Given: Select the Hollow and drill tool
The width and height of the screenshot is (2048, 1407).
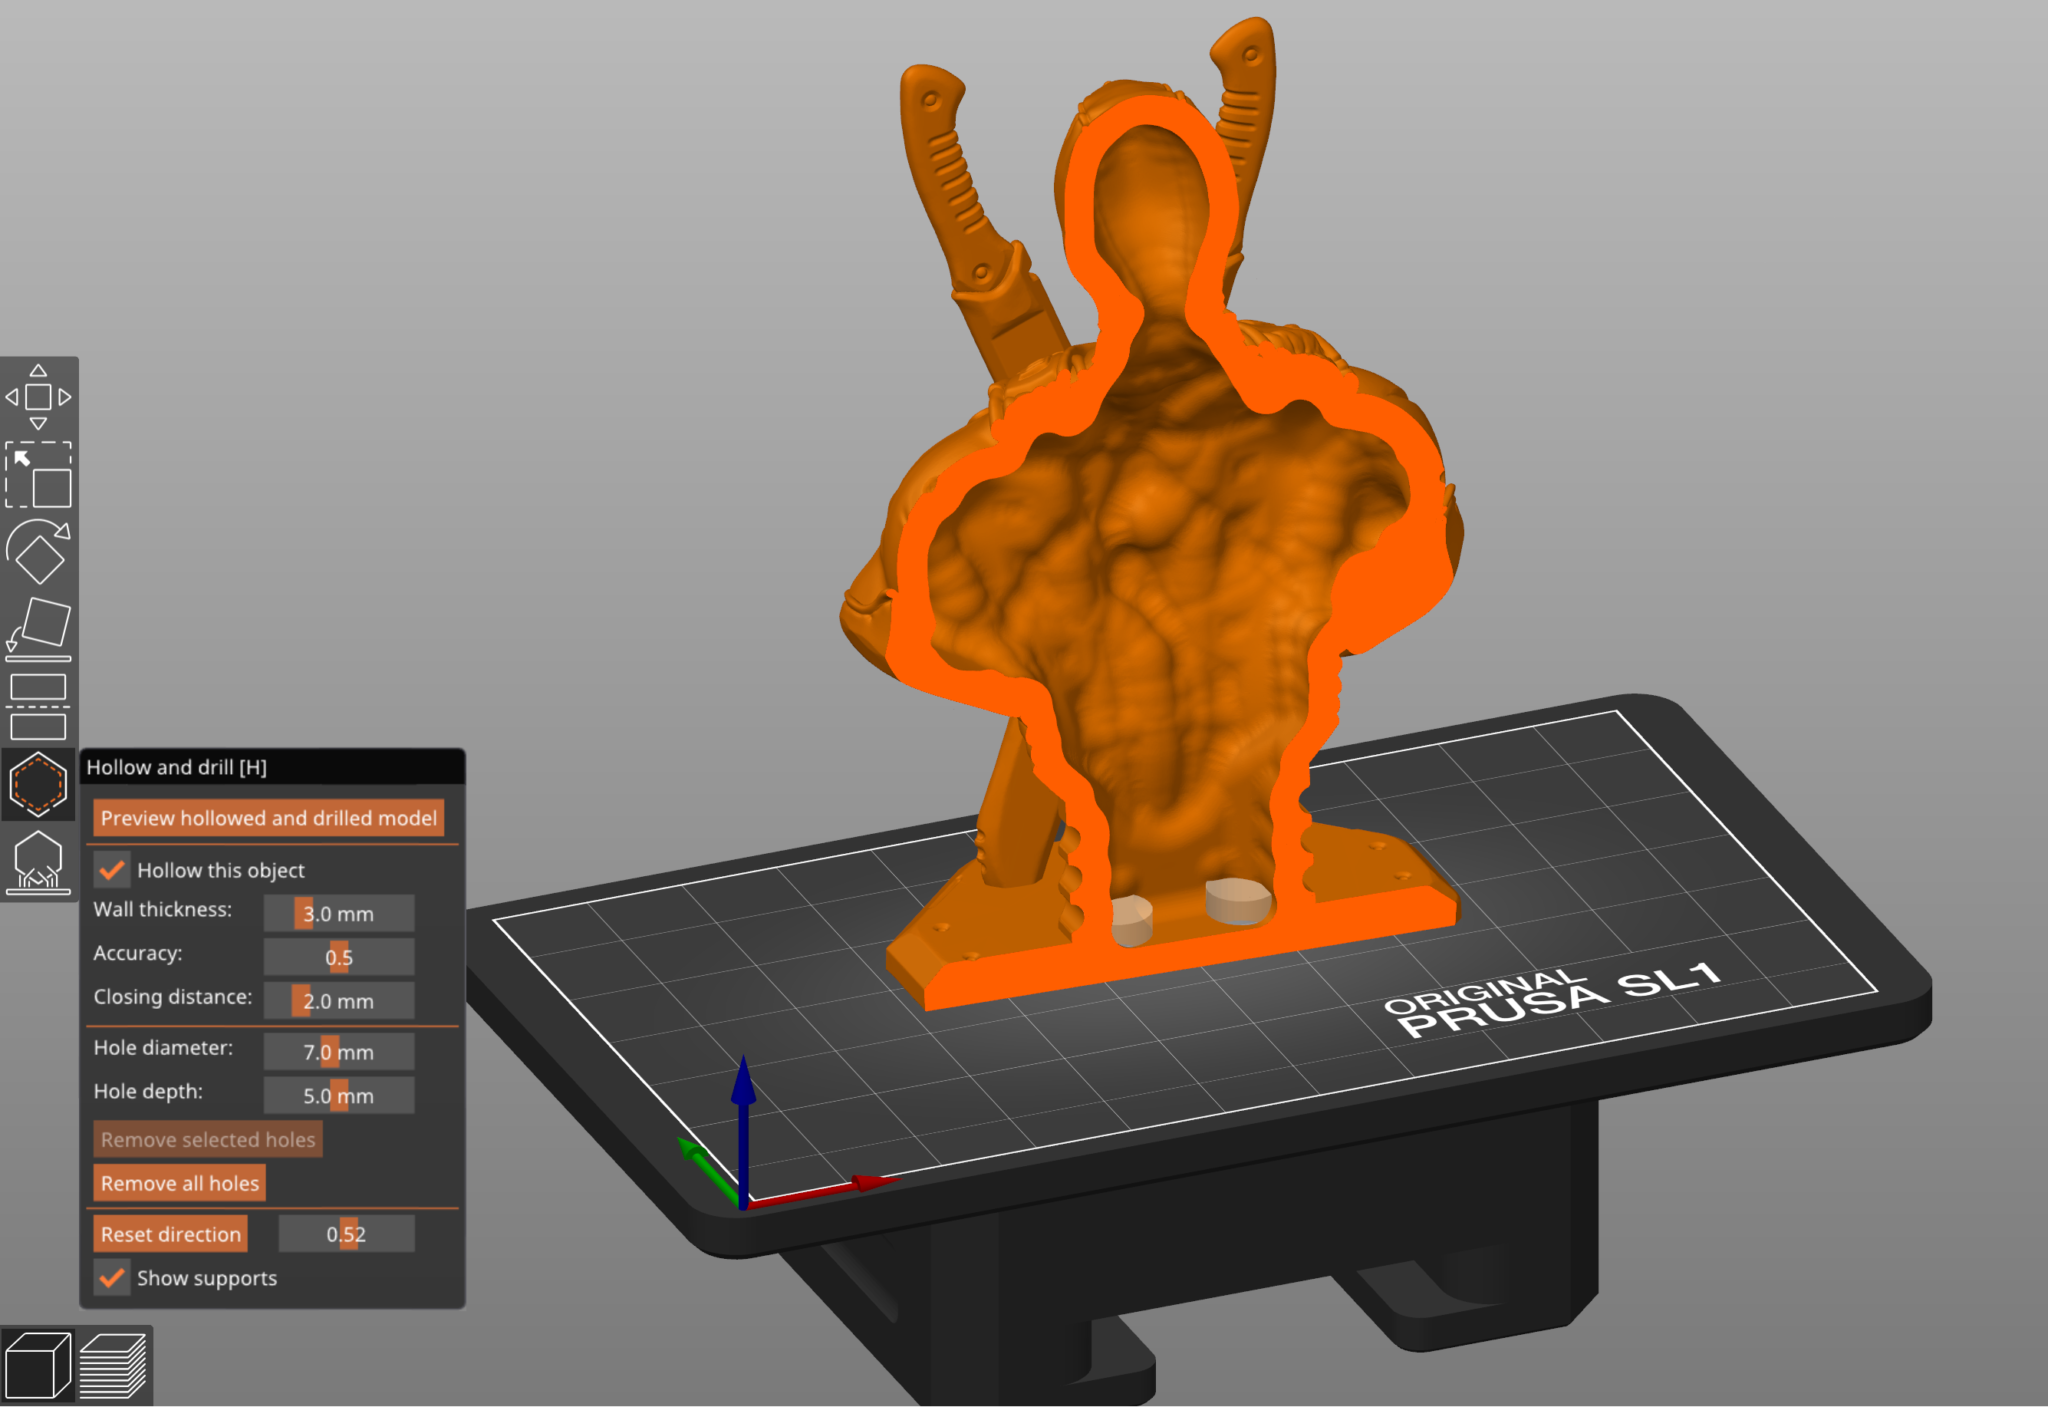Looking at the screenshot, I should tap(40, 783).
